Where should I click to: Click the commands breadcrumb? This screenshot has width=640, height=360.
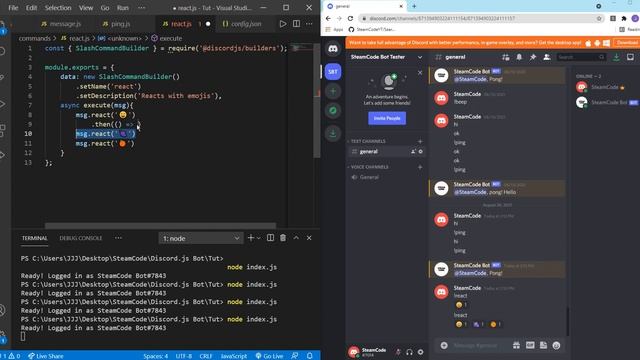pyautogui.click(x=34, y=38)
